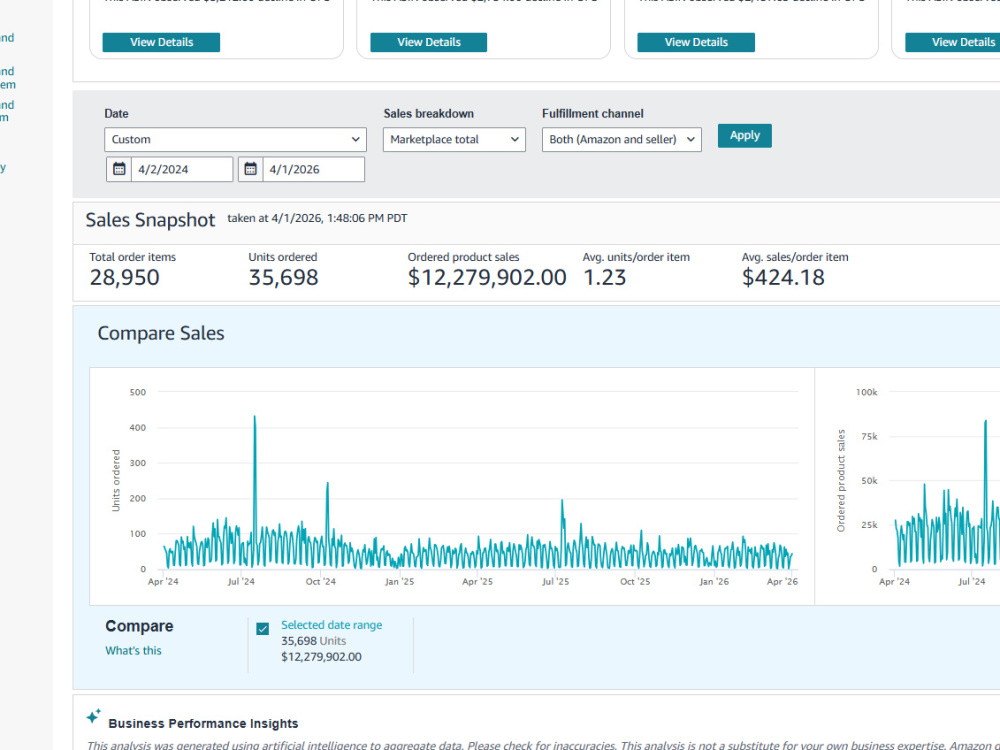Click the Selected date range link text
Viewport: 1000px width, 750px height.
332,625
